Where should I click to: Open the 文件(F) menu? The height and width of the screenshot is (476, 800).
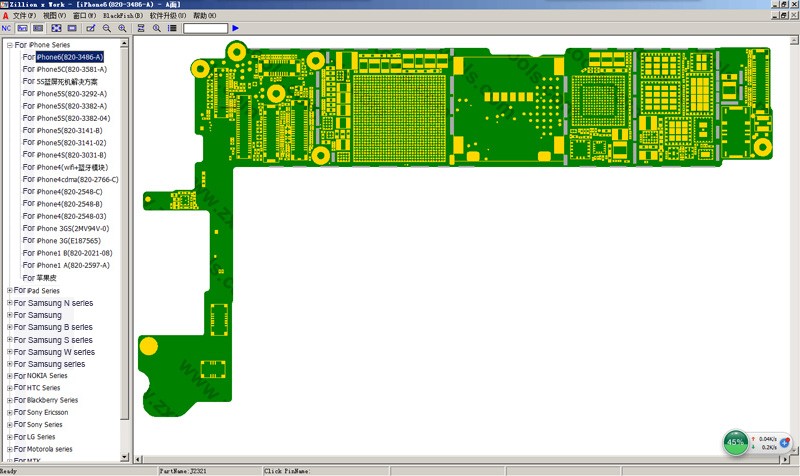[25, 16]
